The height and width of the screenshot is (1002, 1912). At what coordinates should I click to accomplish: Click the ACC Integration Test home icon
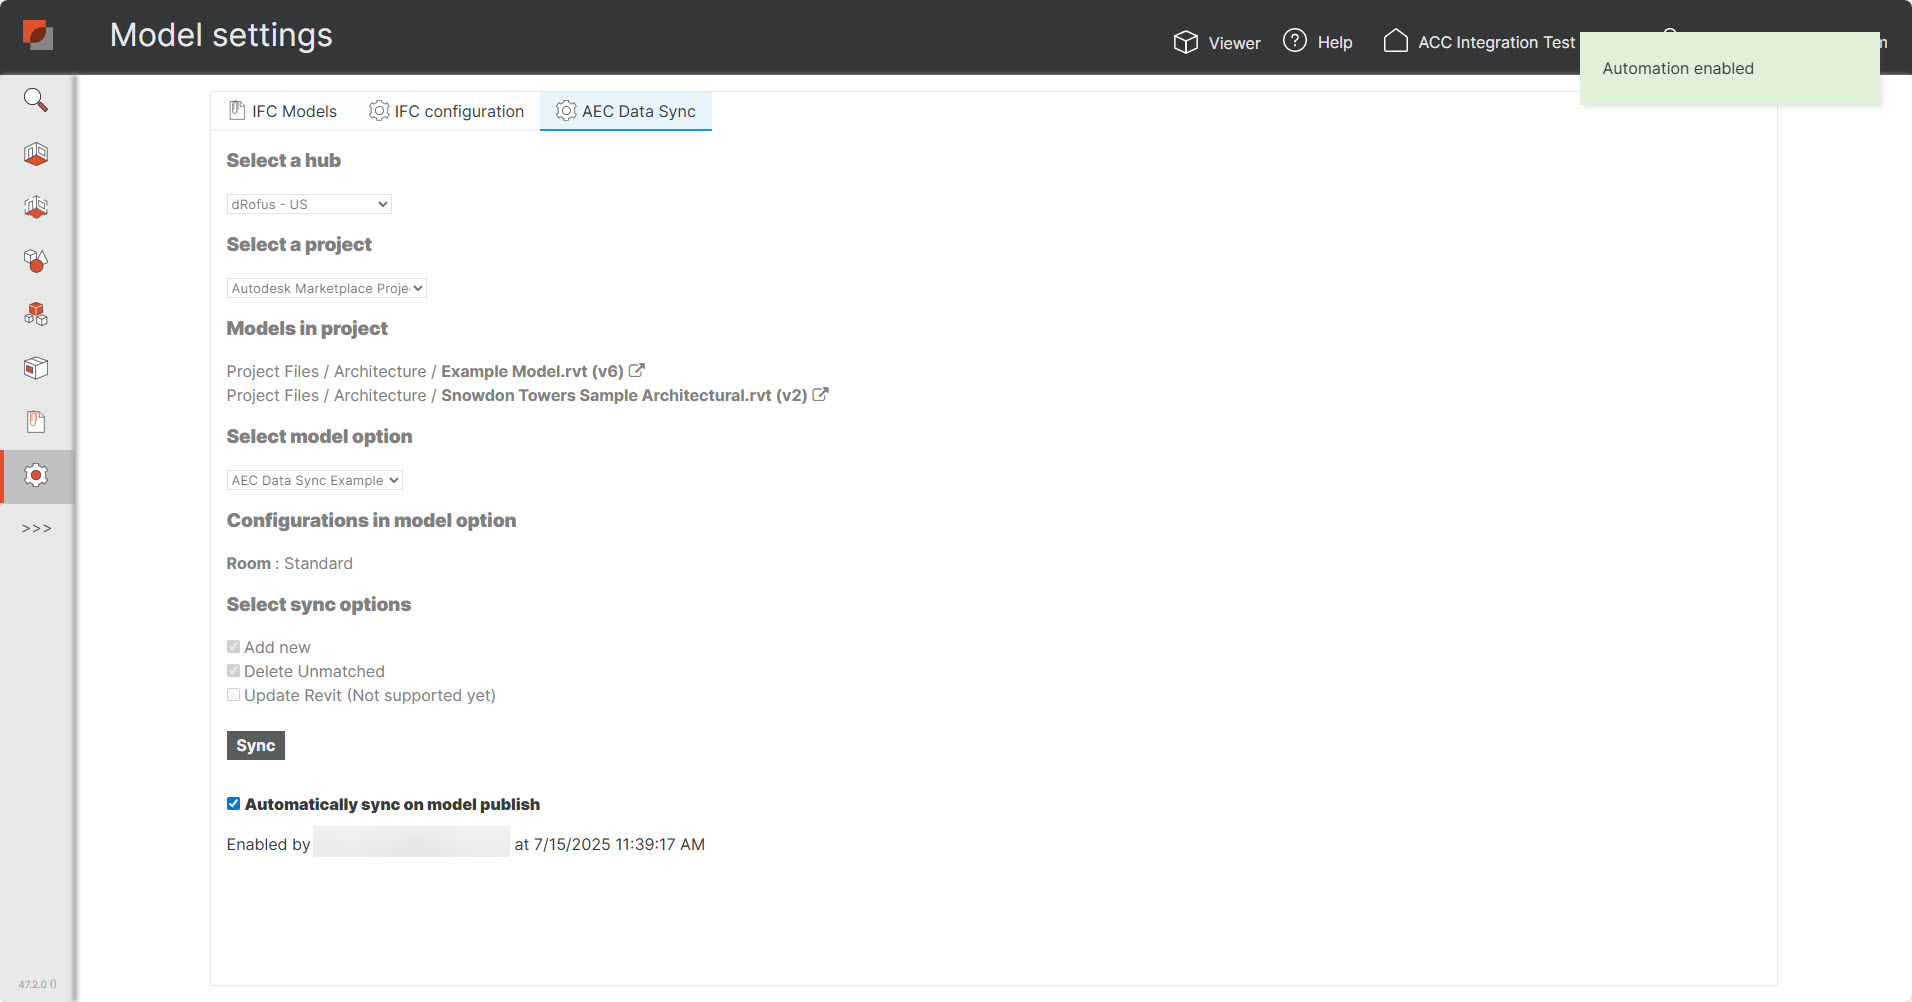1395,41
